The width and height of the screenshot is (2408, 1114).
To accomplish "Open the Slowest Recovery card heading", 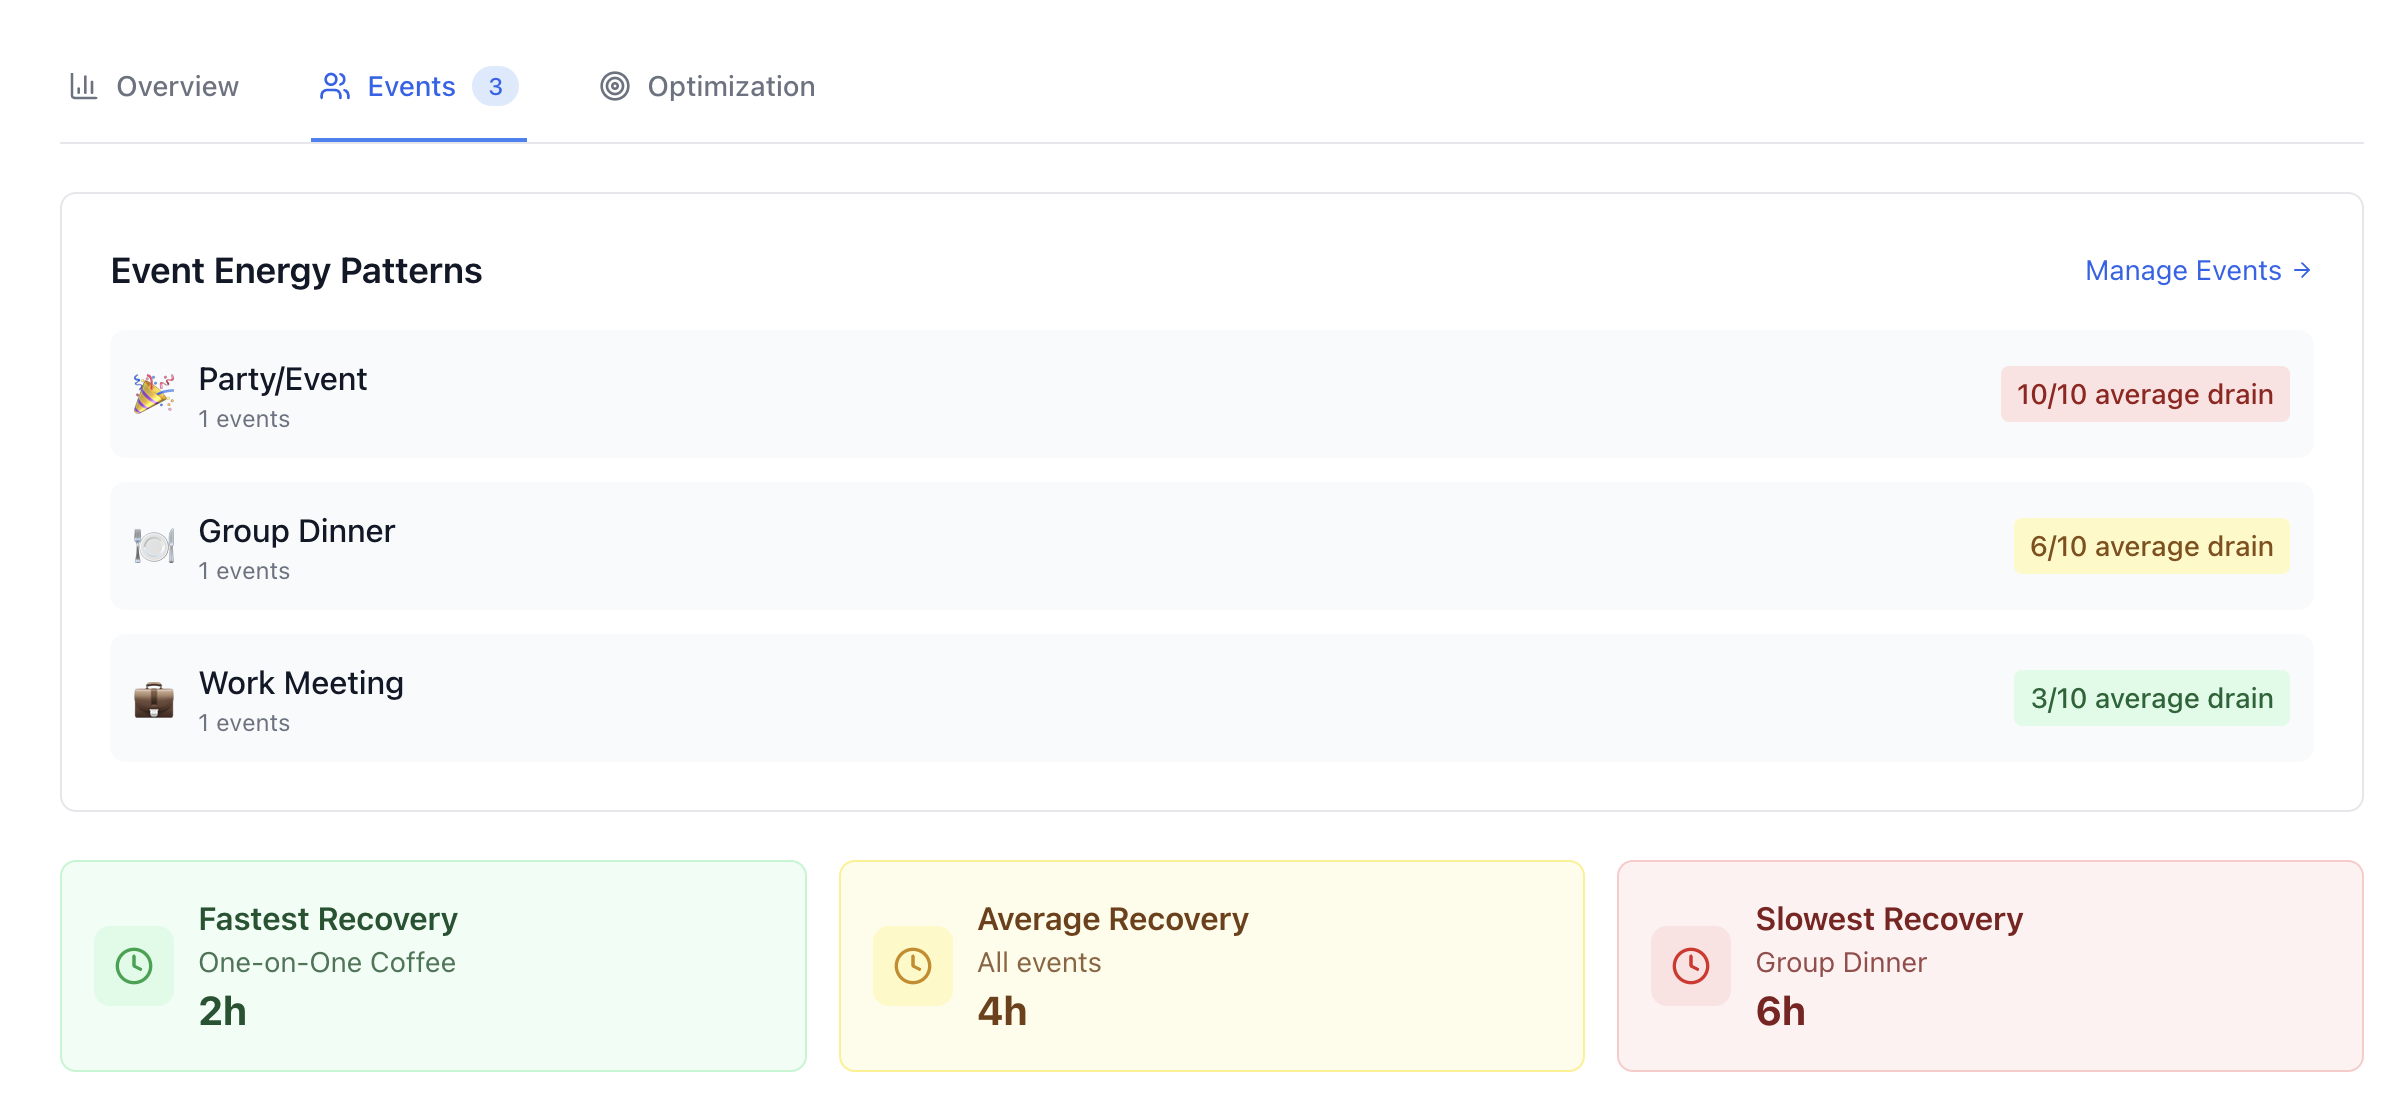I will 1889,919.
